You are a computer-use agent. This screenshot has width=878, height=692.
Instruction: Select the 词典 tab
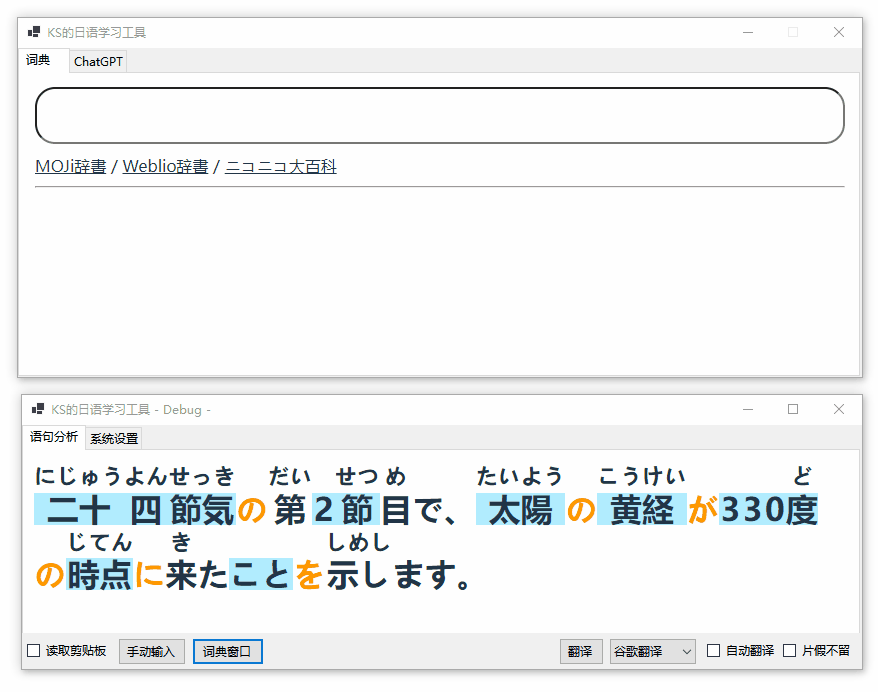(38, 61)
